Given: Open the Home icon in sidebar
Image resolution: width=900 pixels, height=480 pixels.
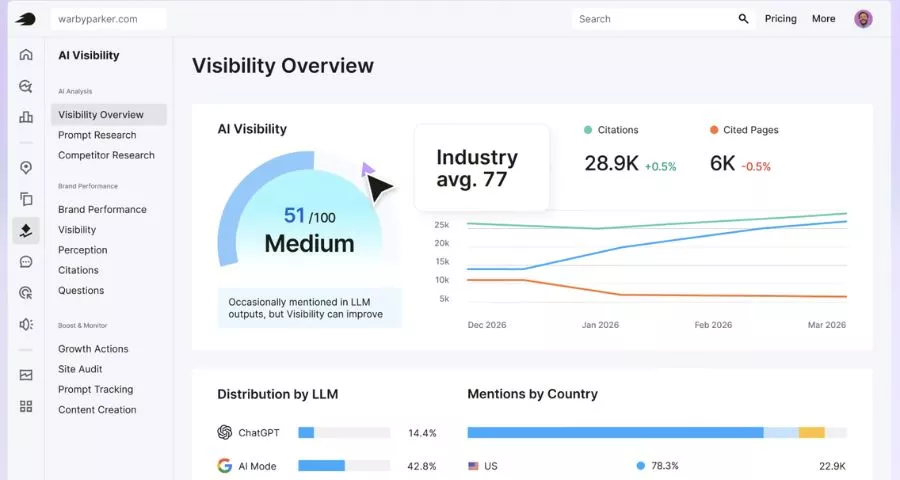Looking at the screenshot, I should 26,55.
